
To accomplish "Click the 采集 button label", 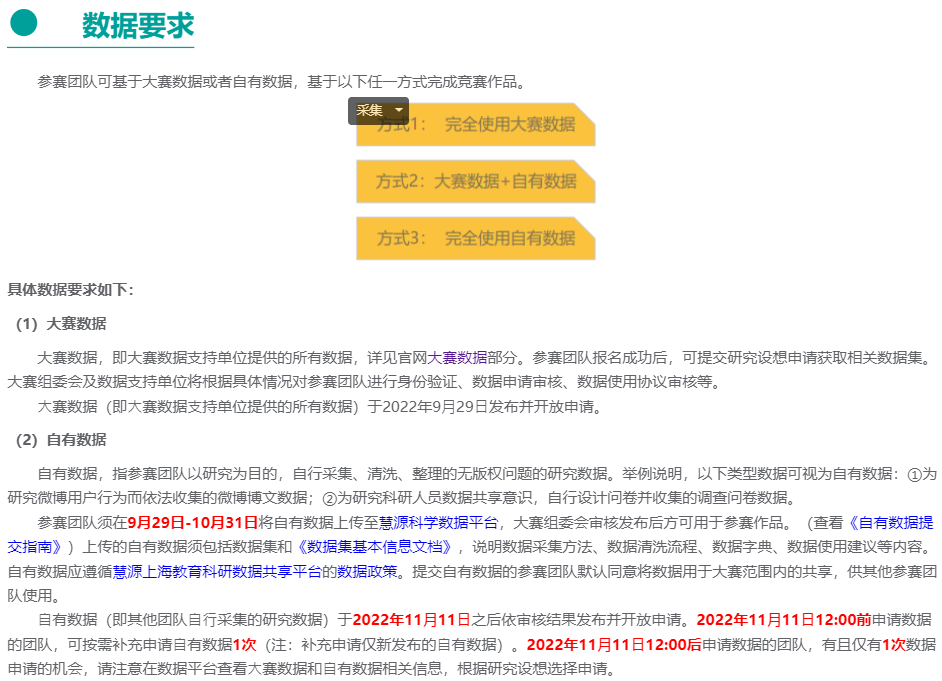I will (x=370, y=111).
